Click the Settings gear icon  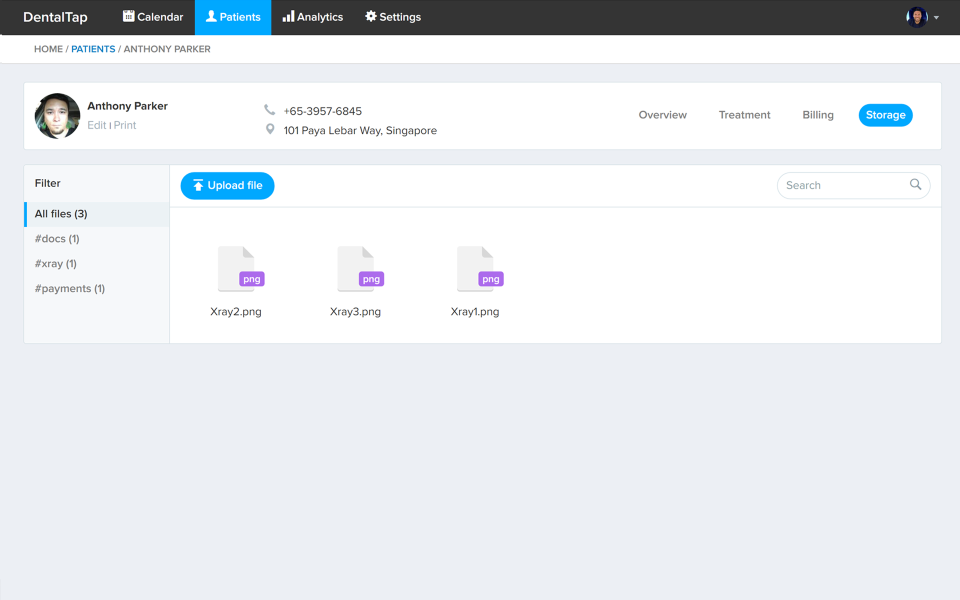click(371, 17)
